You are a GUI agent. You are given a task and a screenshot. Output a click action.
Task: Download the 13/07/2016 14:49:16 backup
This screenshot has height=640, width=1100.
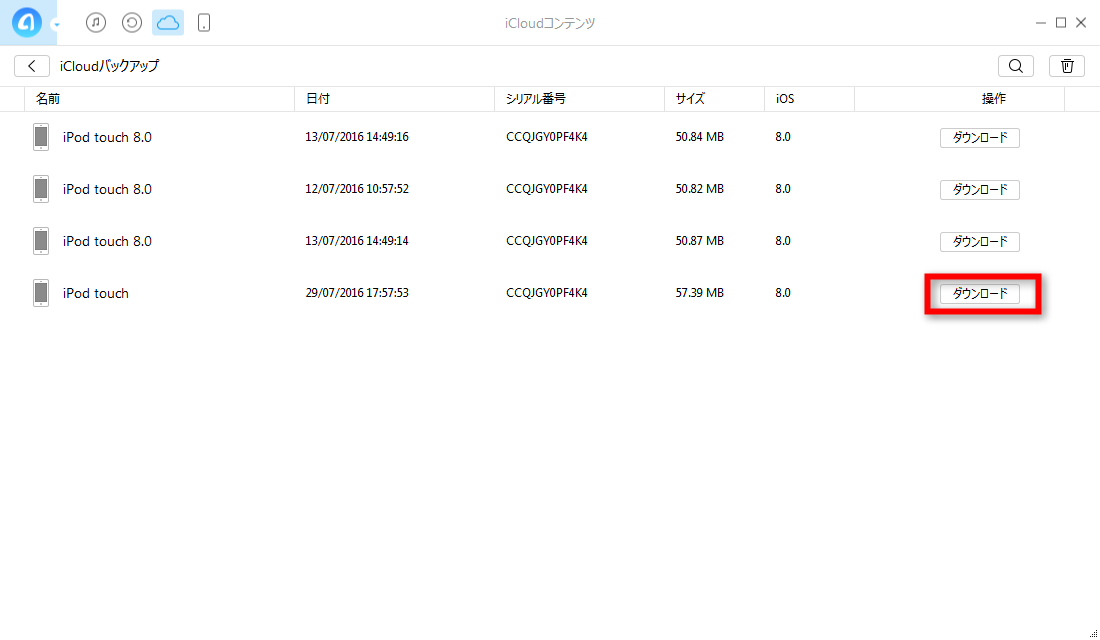[980, 138]
